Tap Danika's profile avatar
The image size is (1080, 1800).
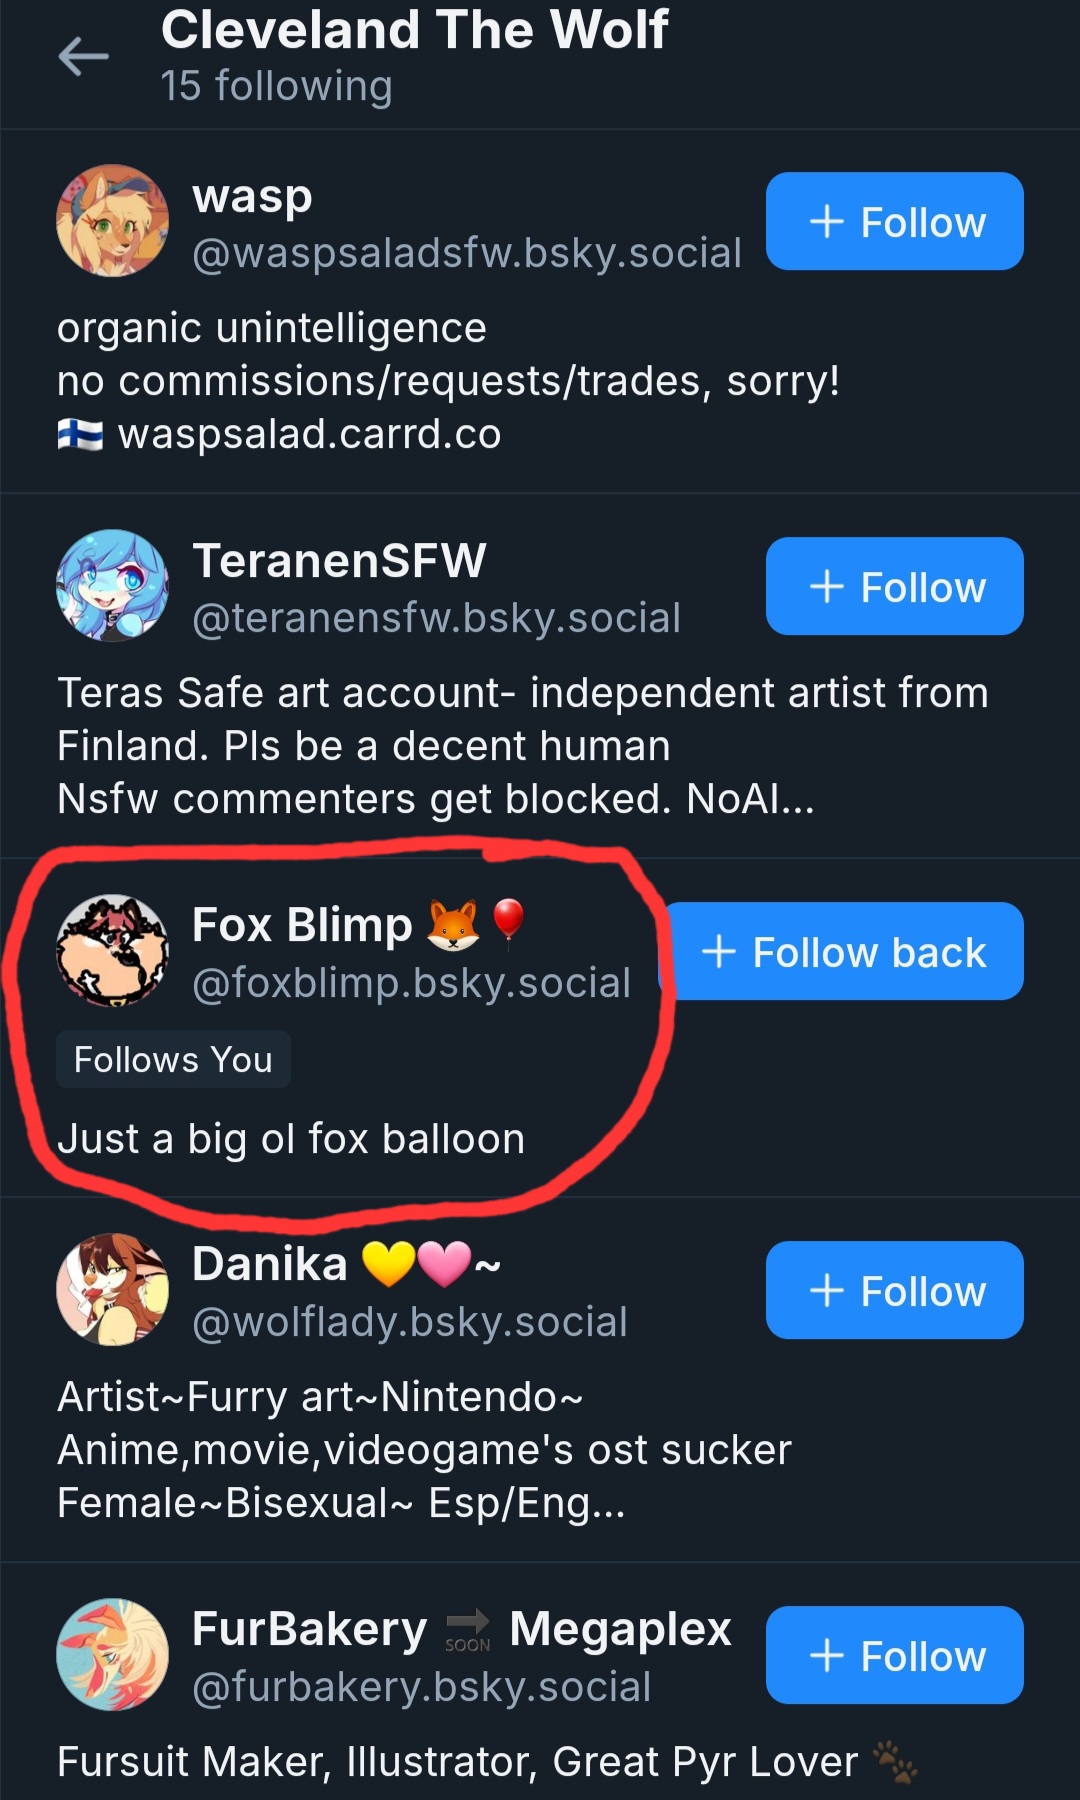coord(112,1290)
